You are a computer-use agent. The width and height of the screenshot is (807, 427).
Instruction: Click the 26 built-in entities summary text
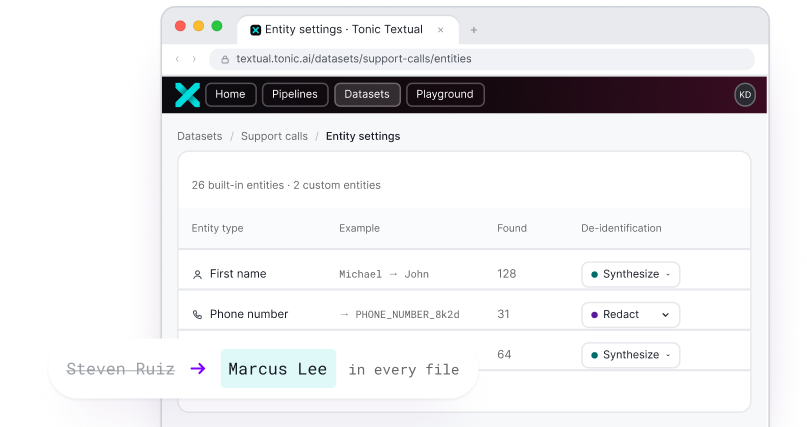pos(286,185)
